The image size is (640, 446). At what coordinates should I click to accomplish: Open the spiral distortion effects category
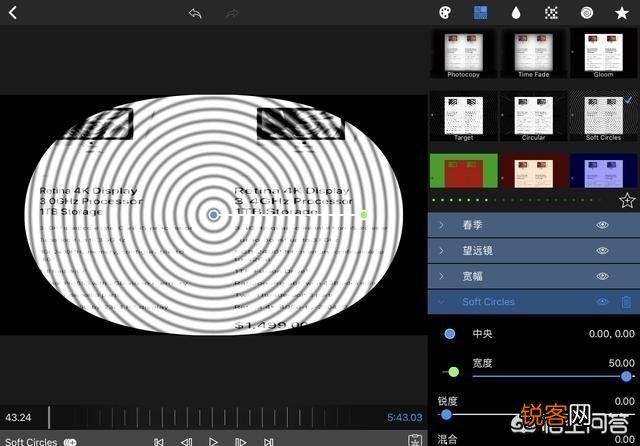[x=587, y=13]
